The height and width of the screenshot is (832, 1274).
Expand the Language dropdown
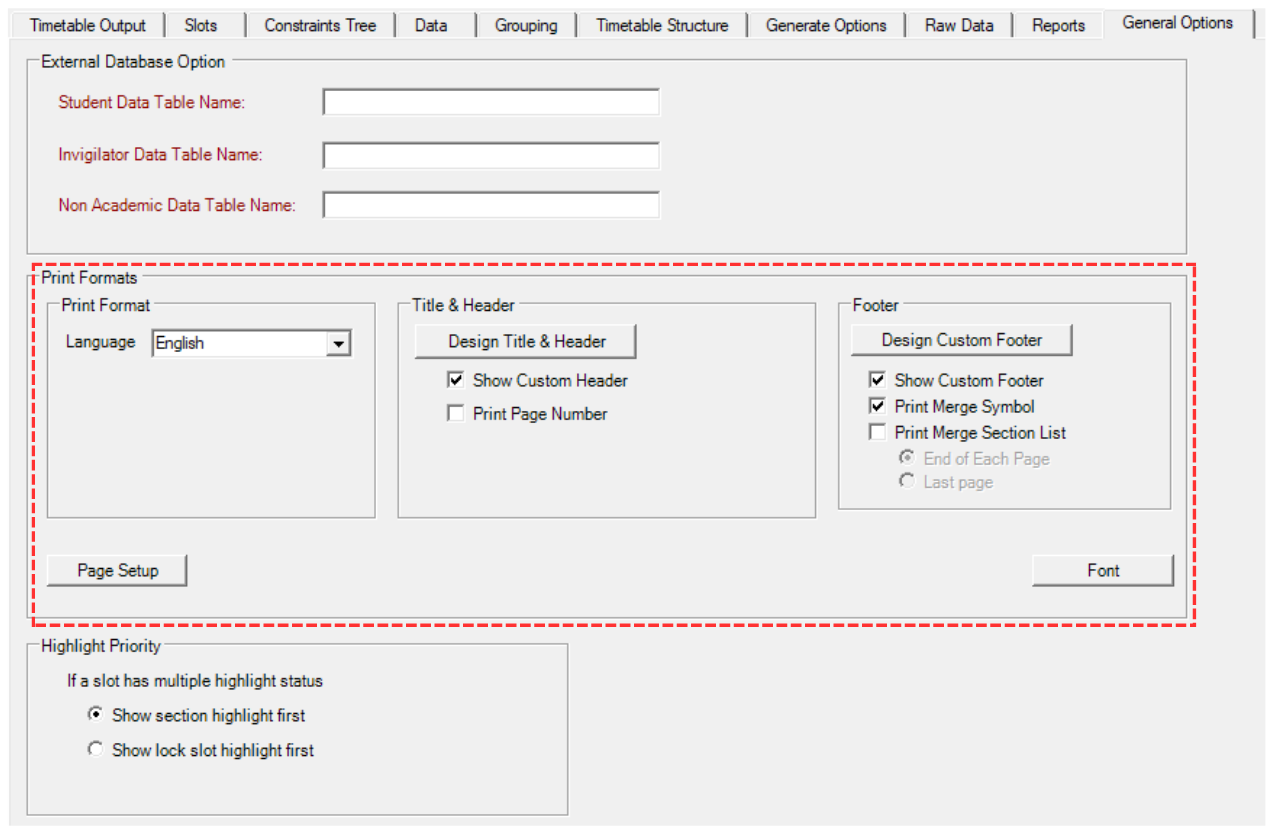coord(339,344)
